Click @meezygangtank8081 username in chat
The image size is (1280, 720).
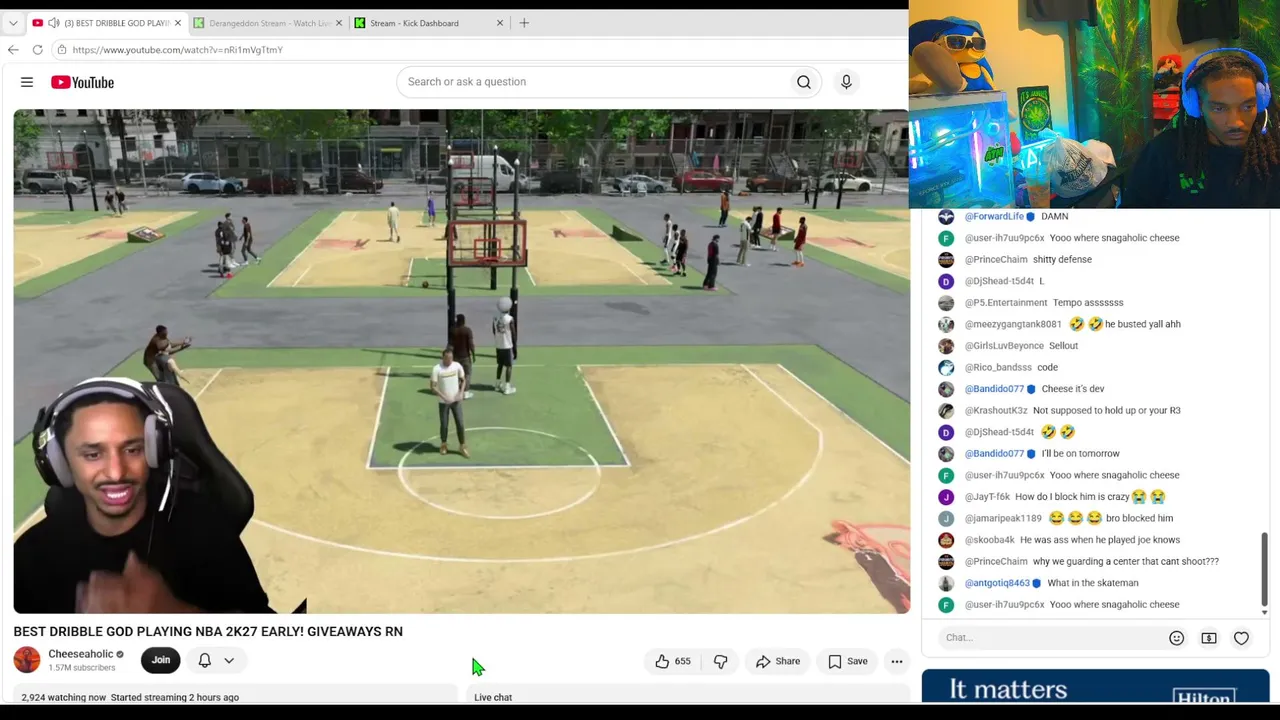click(x=1013, y=324)
